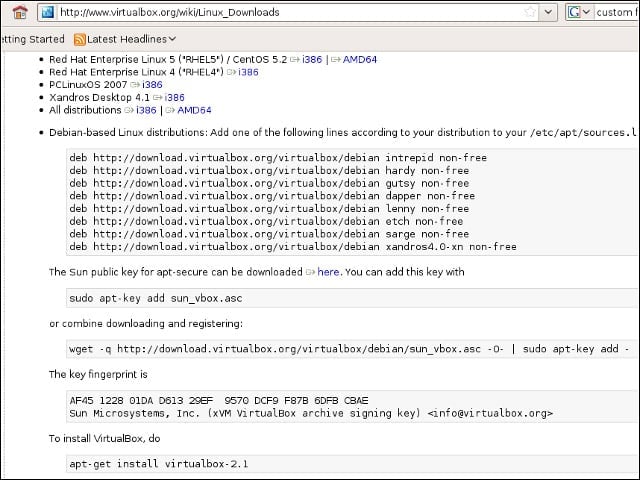The image size is (640, 480).
Task: Open the Getting Started bookmark
Action: [32, 39]
